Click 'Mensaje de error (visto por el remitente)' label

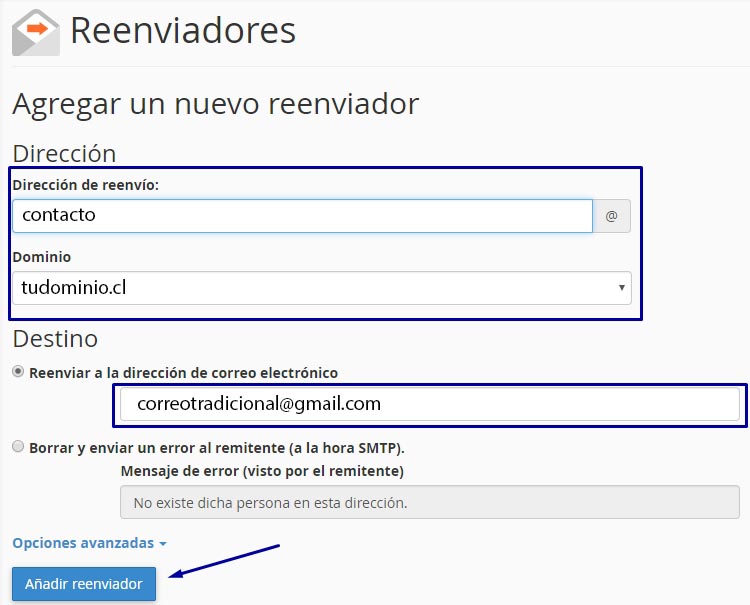click(x=262, y=471)
